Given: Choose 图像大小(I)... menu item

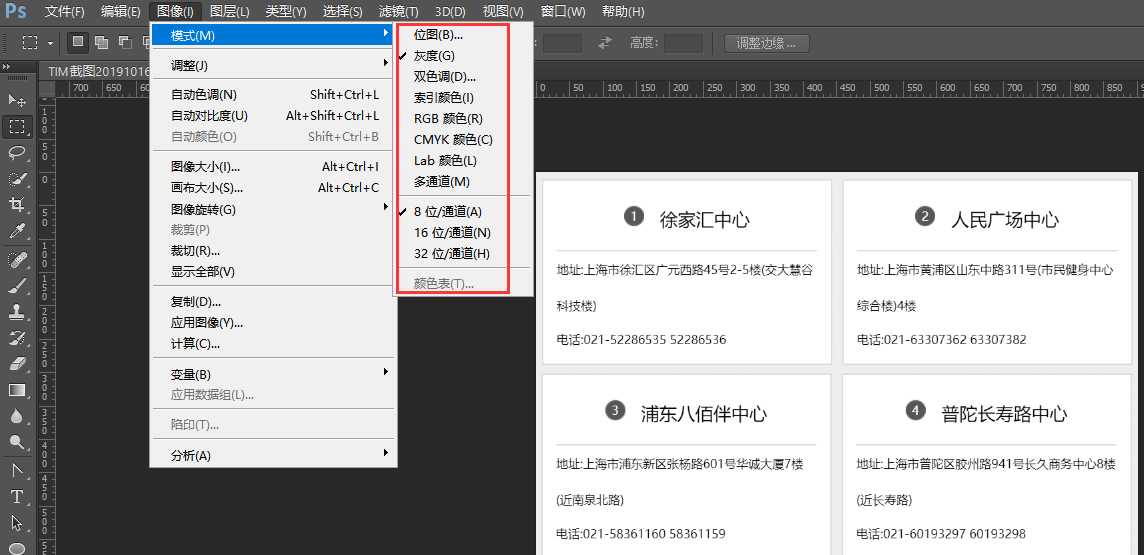Looking at the screenshot, I should coord(273,166).
